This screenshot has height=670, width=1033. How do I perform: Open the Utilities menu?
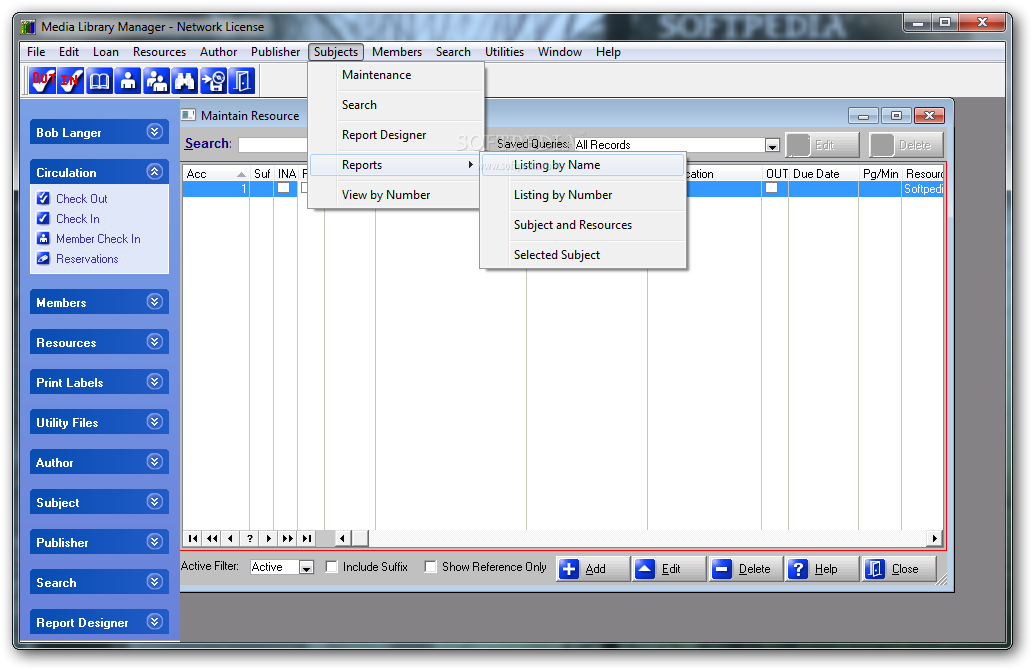point(504,52)
